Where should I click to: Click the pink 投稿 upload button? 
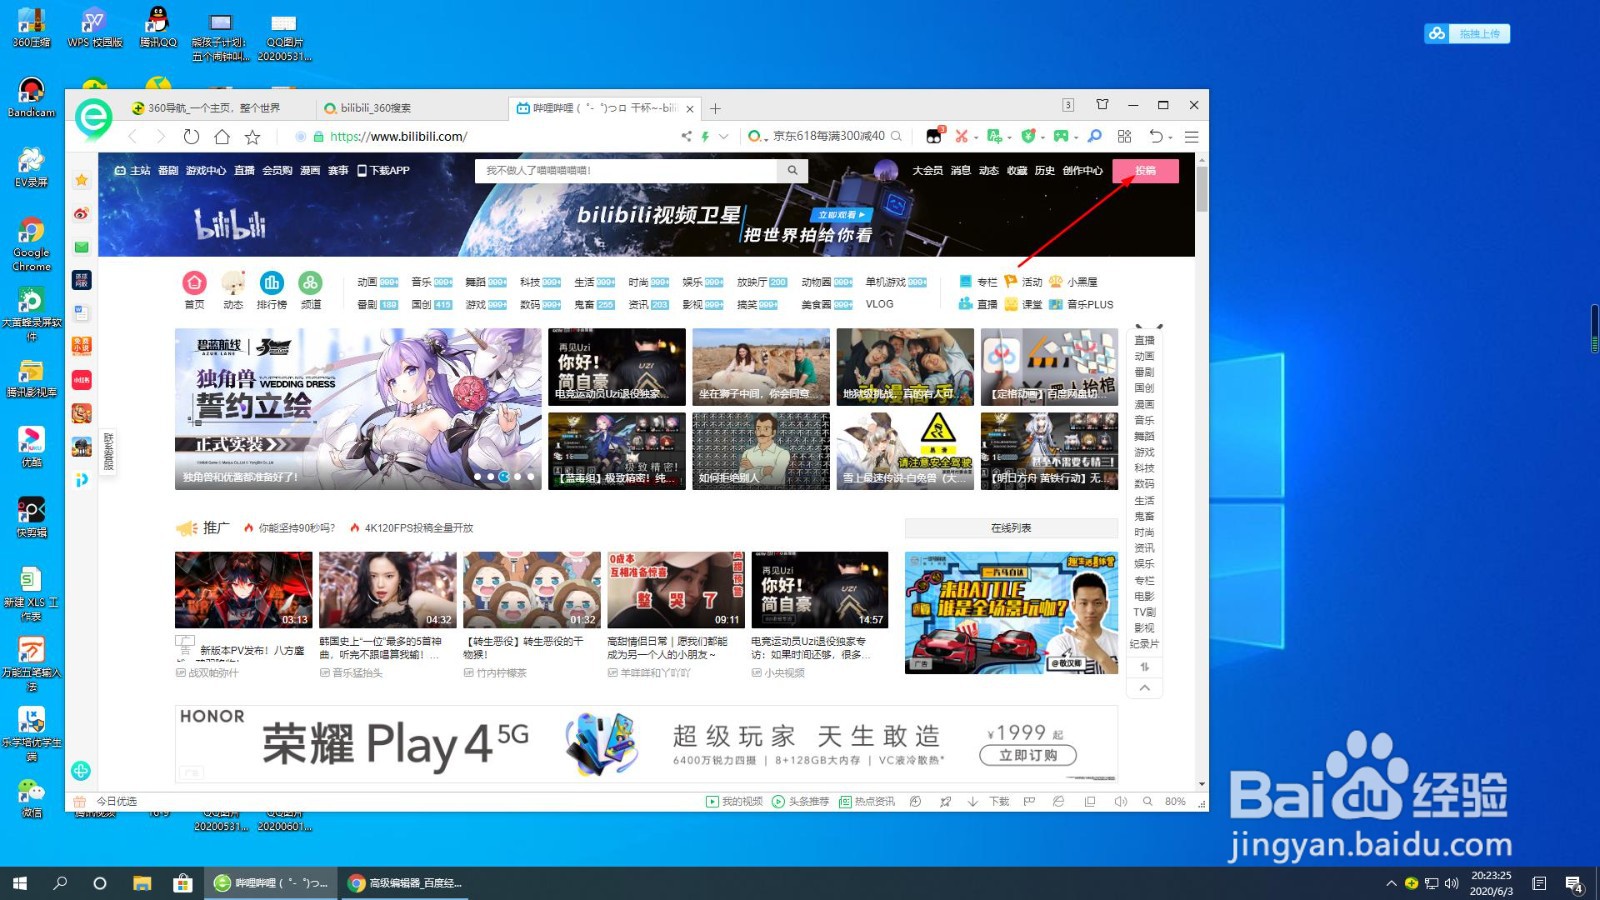[1145, 171]
